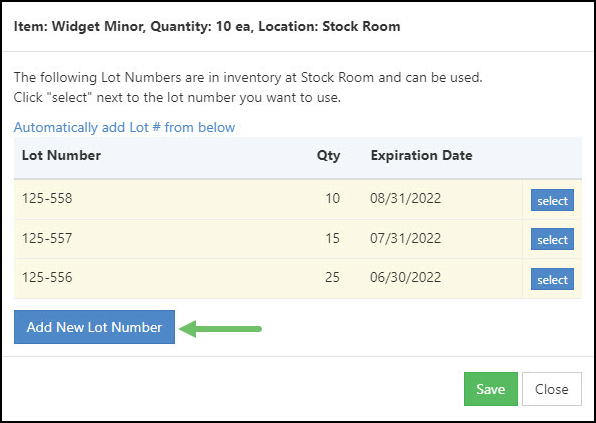This screenshot has height=423, width=596.
Task: Choose the select button for lot 125-557
Action: point(552,239)
